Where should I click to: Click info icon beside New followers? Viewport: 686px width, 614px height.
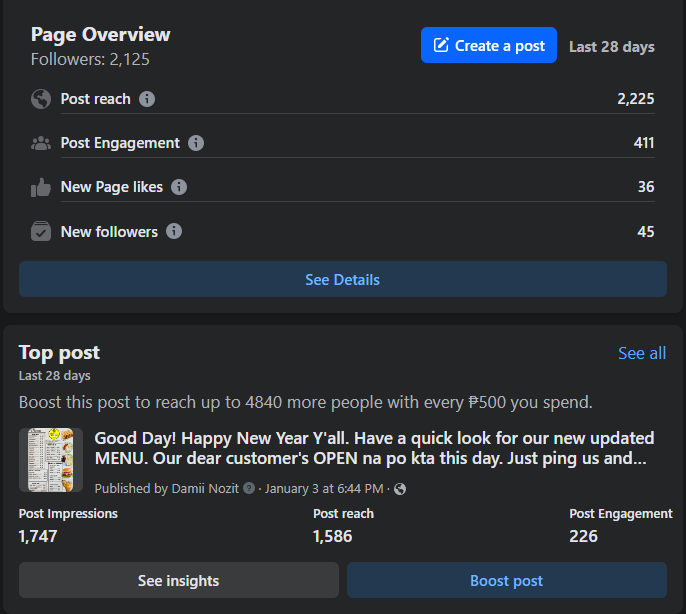174,231
